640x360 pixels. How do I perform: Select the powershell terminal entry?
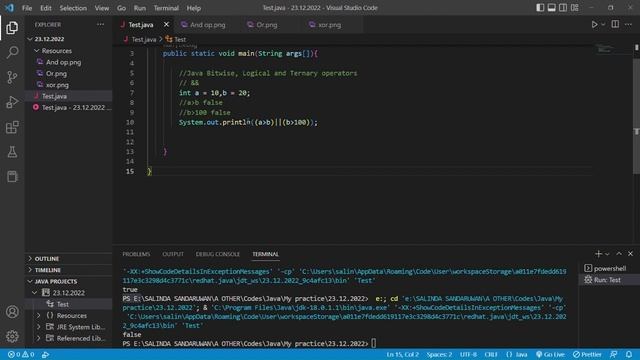tap(610, 268)
